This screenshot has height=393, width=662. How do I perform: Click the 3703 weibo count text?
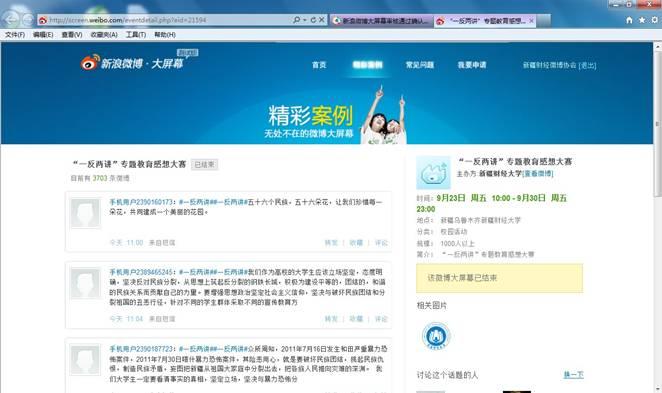100,178
